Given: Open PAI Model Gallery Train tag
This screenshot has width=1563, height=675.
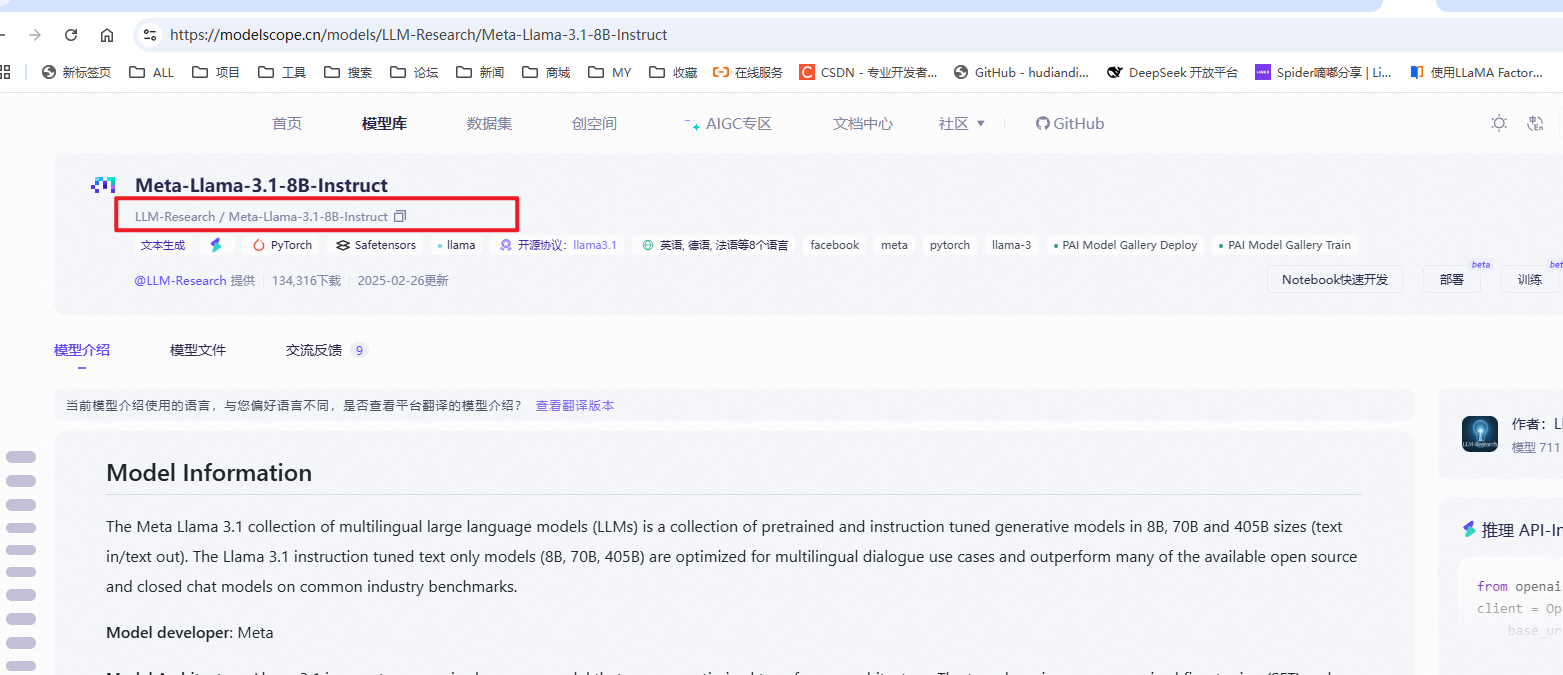Looking at the screenshot, I should [1284, 245].
